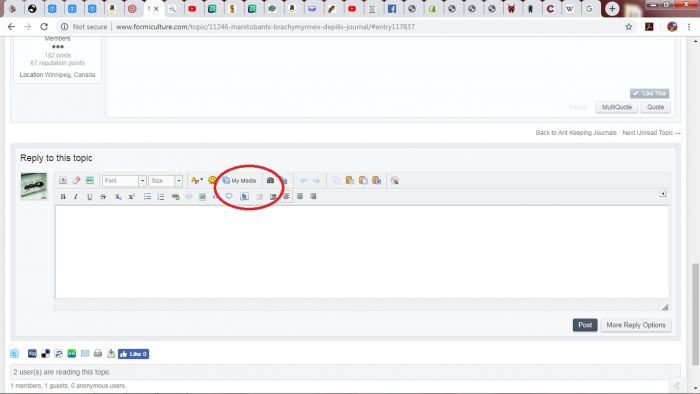Screen dimensions: 700x394
Task: Click the My Media button
Action: [239, 180]
